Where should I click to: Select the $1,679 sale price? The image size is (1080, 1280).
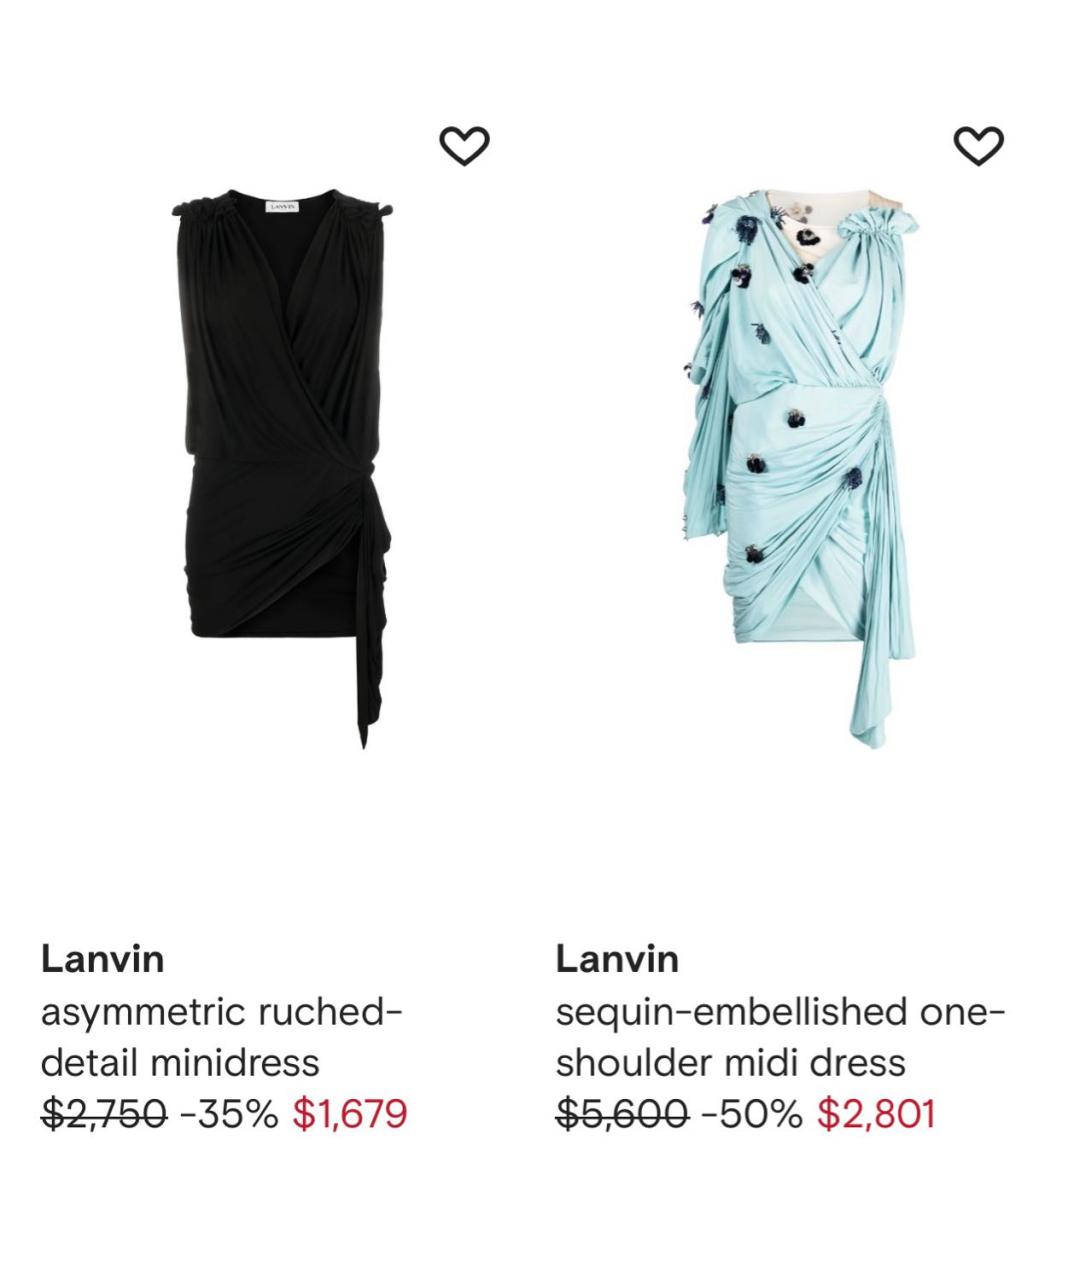coord(350,1113)
